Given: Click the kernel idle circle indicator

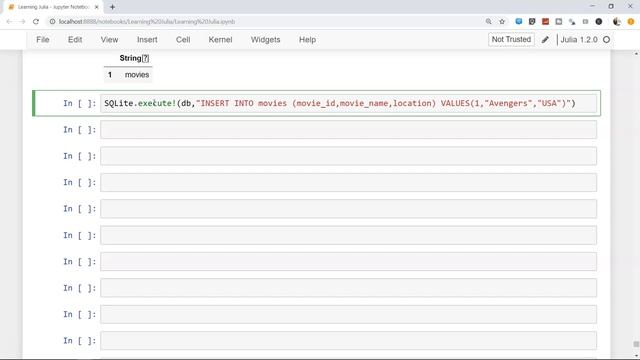Looking at the screenshot, I should click(607, 40).
